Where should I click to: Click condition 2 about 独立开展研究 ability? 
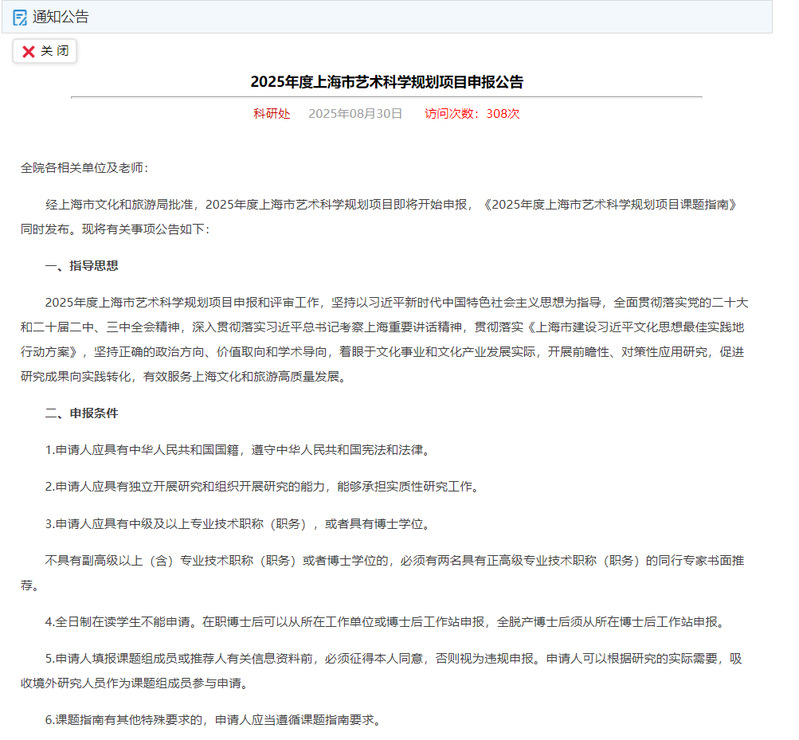point(262,487)
